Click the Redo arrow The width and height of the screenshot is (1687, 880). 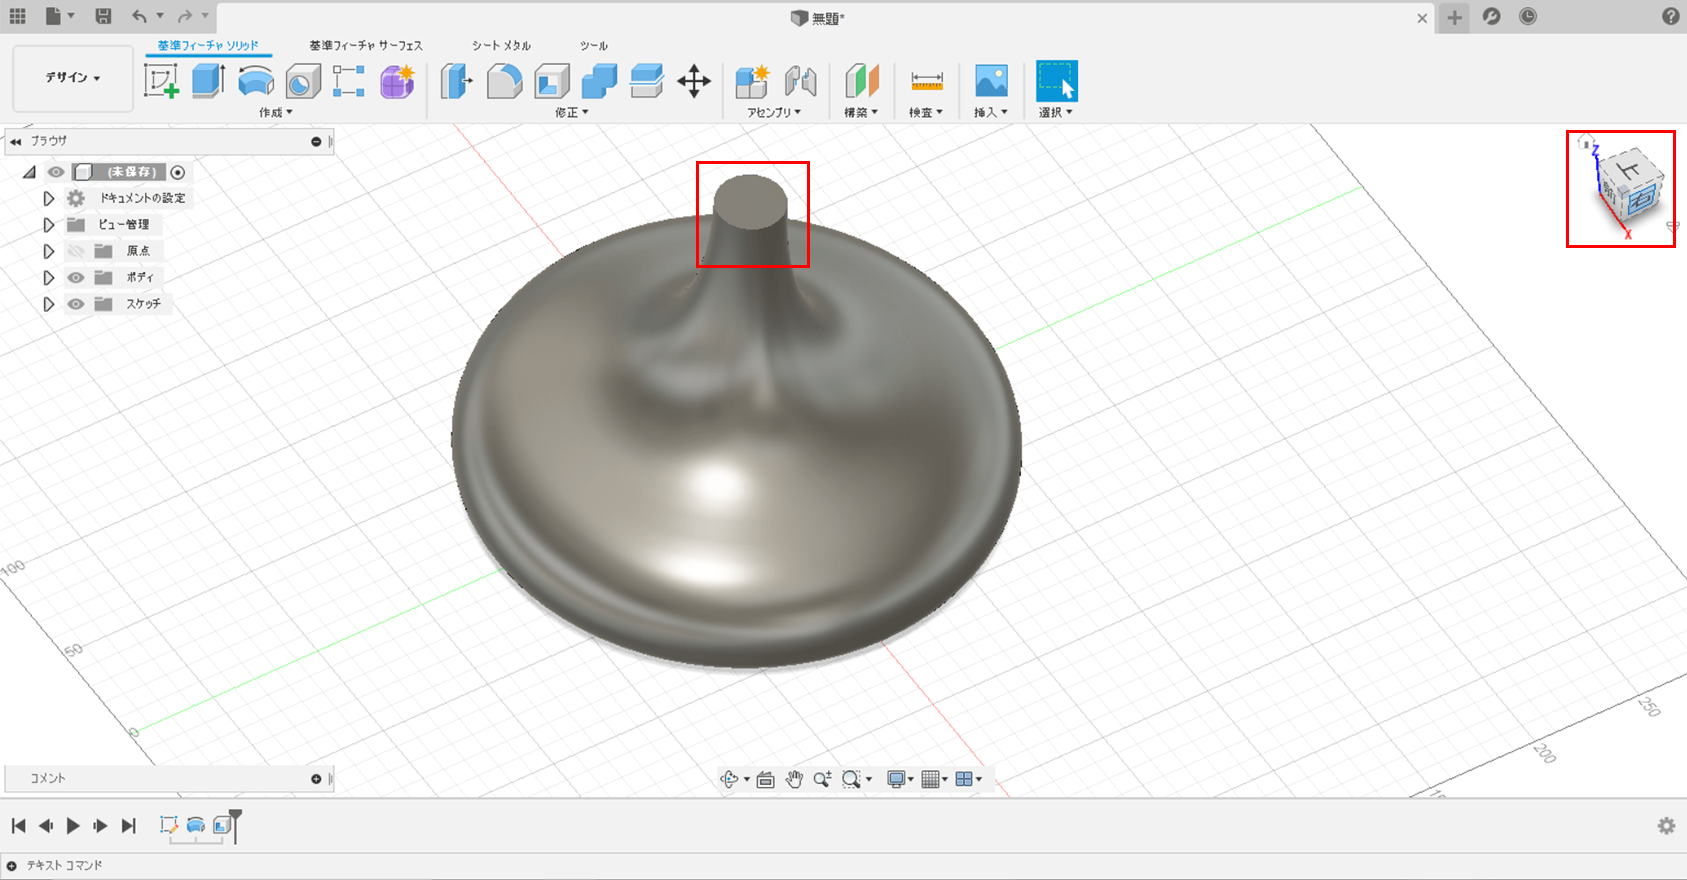(185, 16)
